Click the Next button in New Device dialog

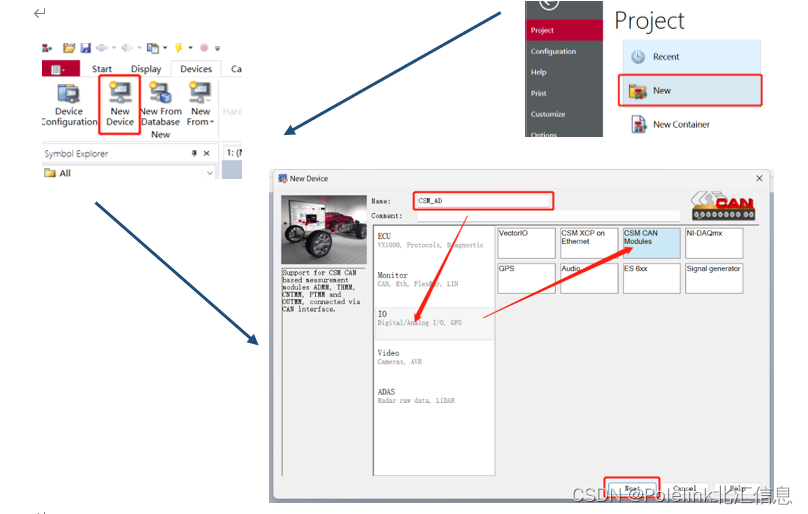632,489
